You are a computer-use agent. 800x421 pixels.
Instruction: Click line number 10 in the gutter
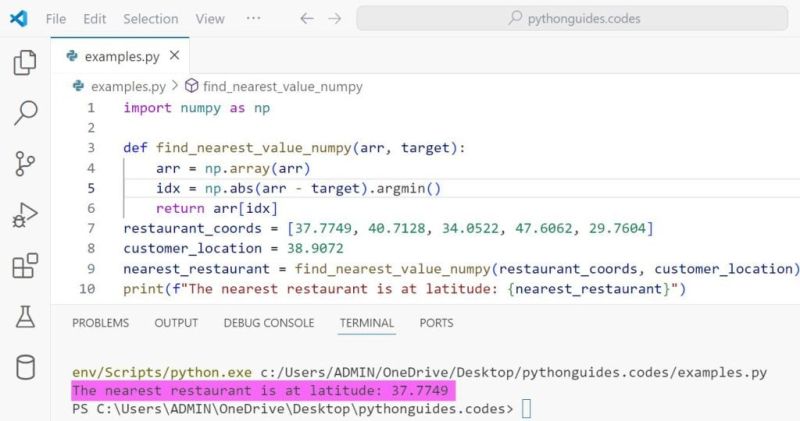[x=87, y=289]
